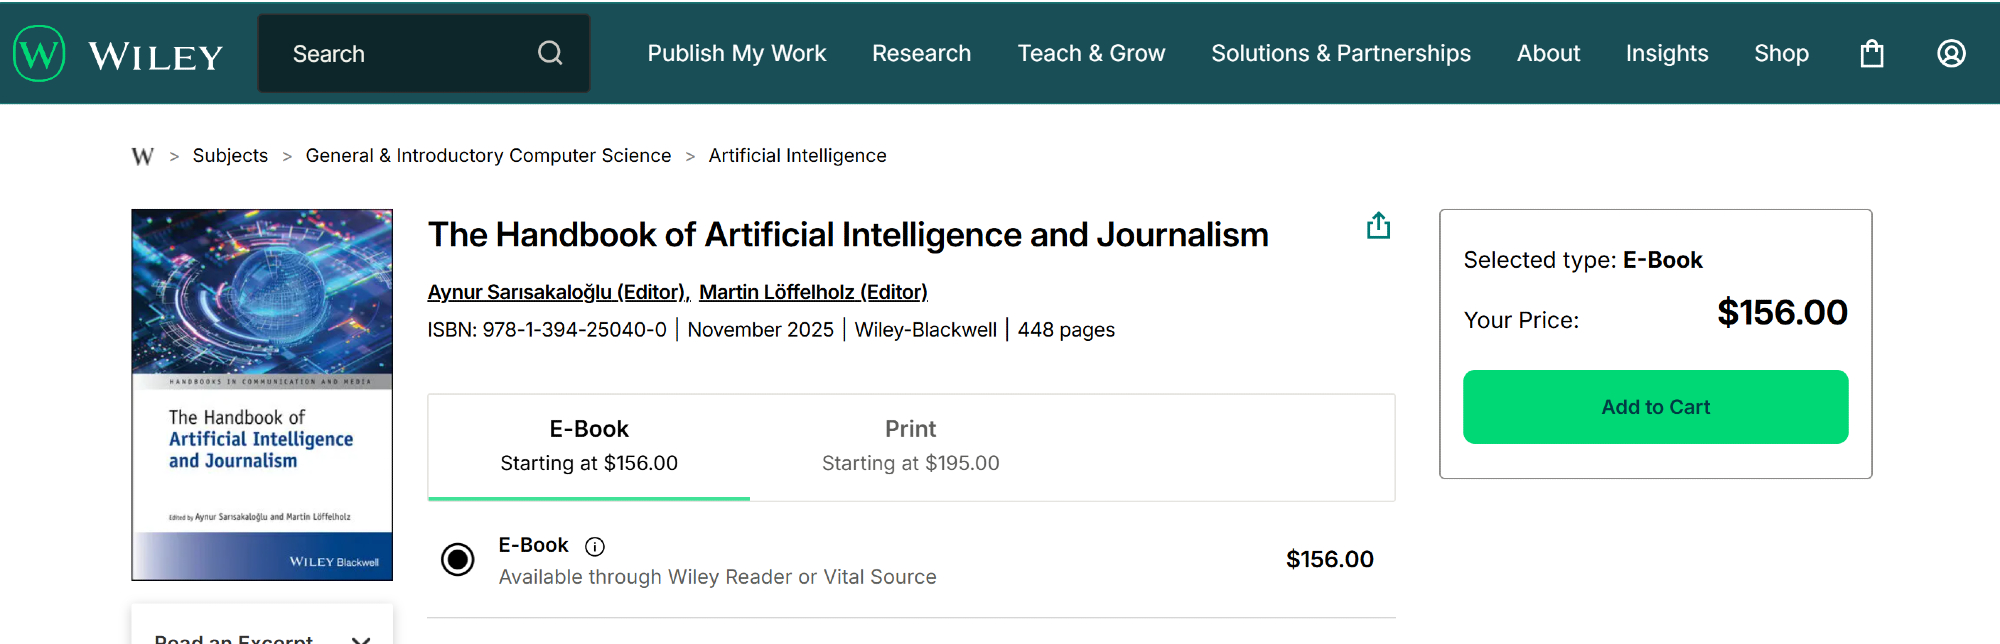
Task: Open the Solutions & Partnerships menu
Action: click(1340, 53)
